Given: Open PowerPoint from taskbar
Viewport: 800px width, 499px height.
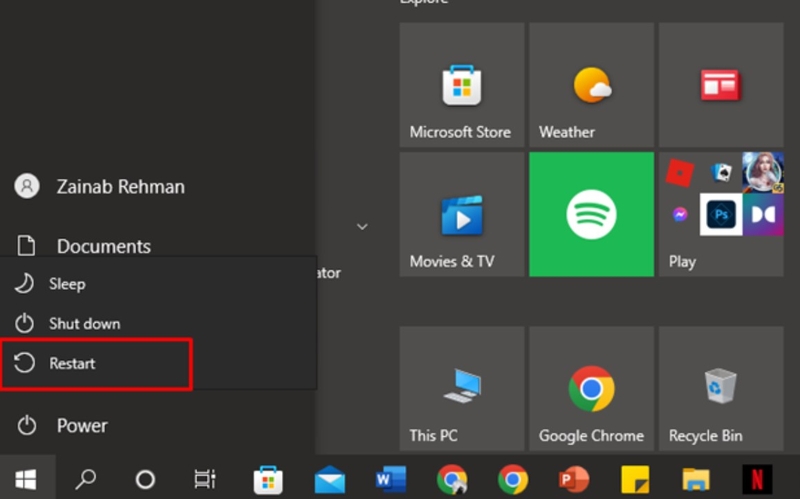Looking at the screenshot, I should pyautogui.click(x=574, y=479).
